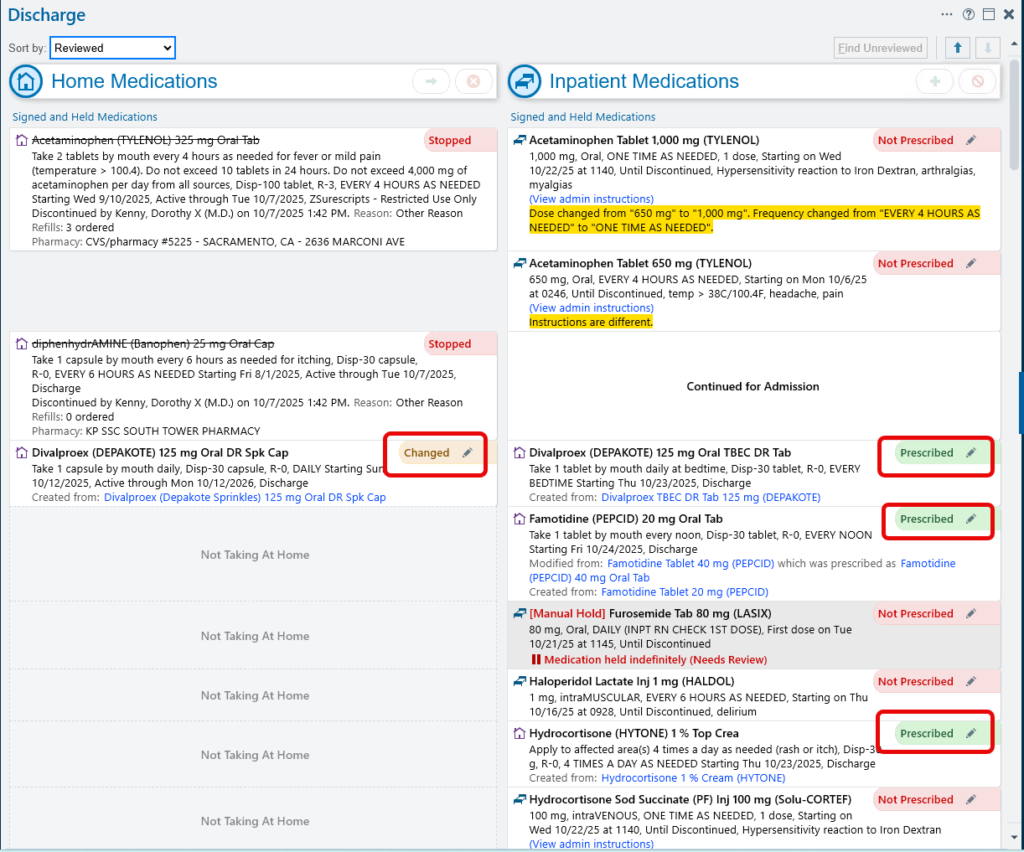Viewport: 1024px width, 852px height.
Task: Click the green plus button for Inpatient Medications
Action: coord(935,82)
